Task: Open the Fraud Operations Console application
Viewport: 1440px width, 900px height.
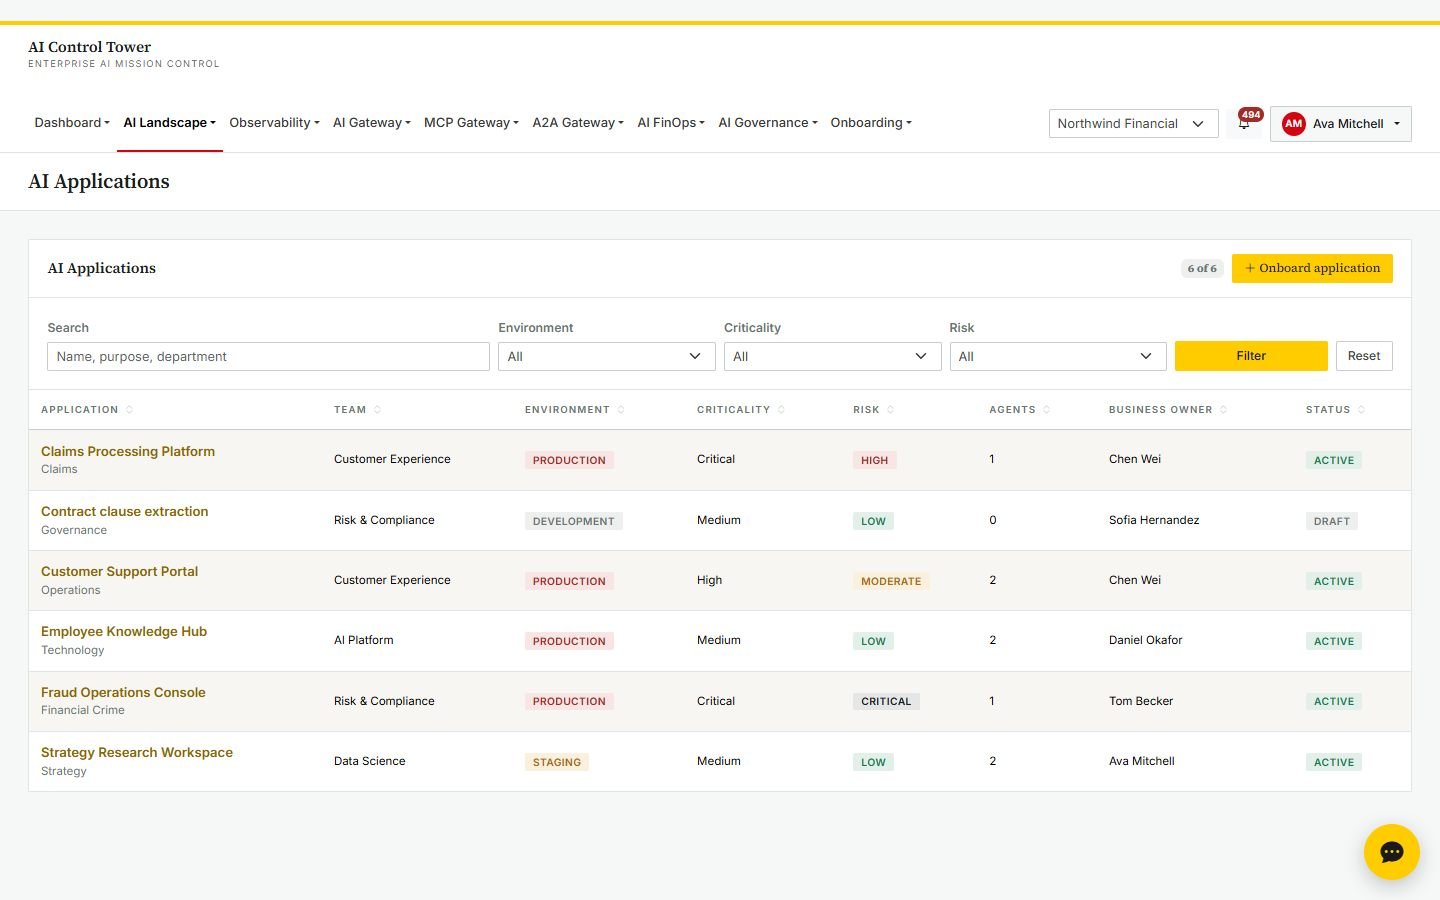Action: (123, 693)
